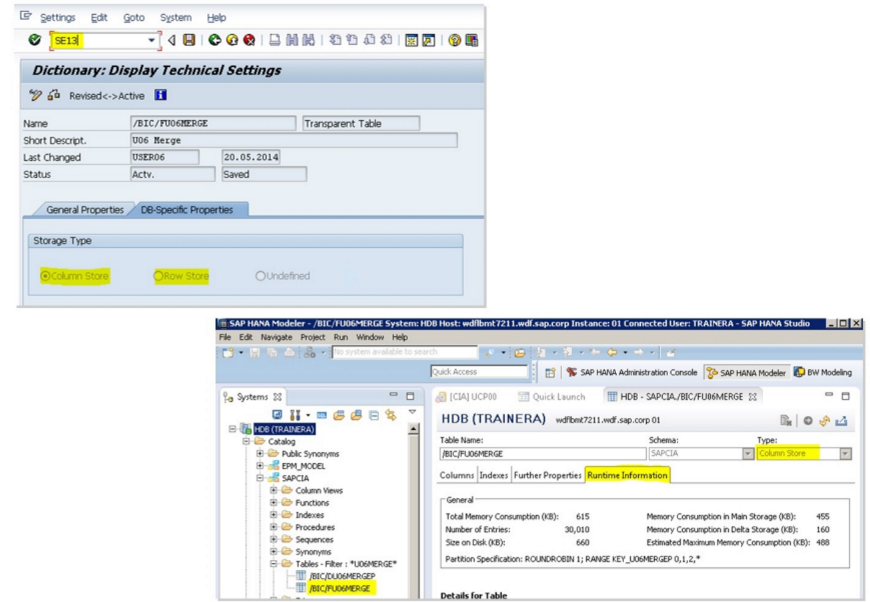Switch to the Runtime Information tab

(627, 475)
